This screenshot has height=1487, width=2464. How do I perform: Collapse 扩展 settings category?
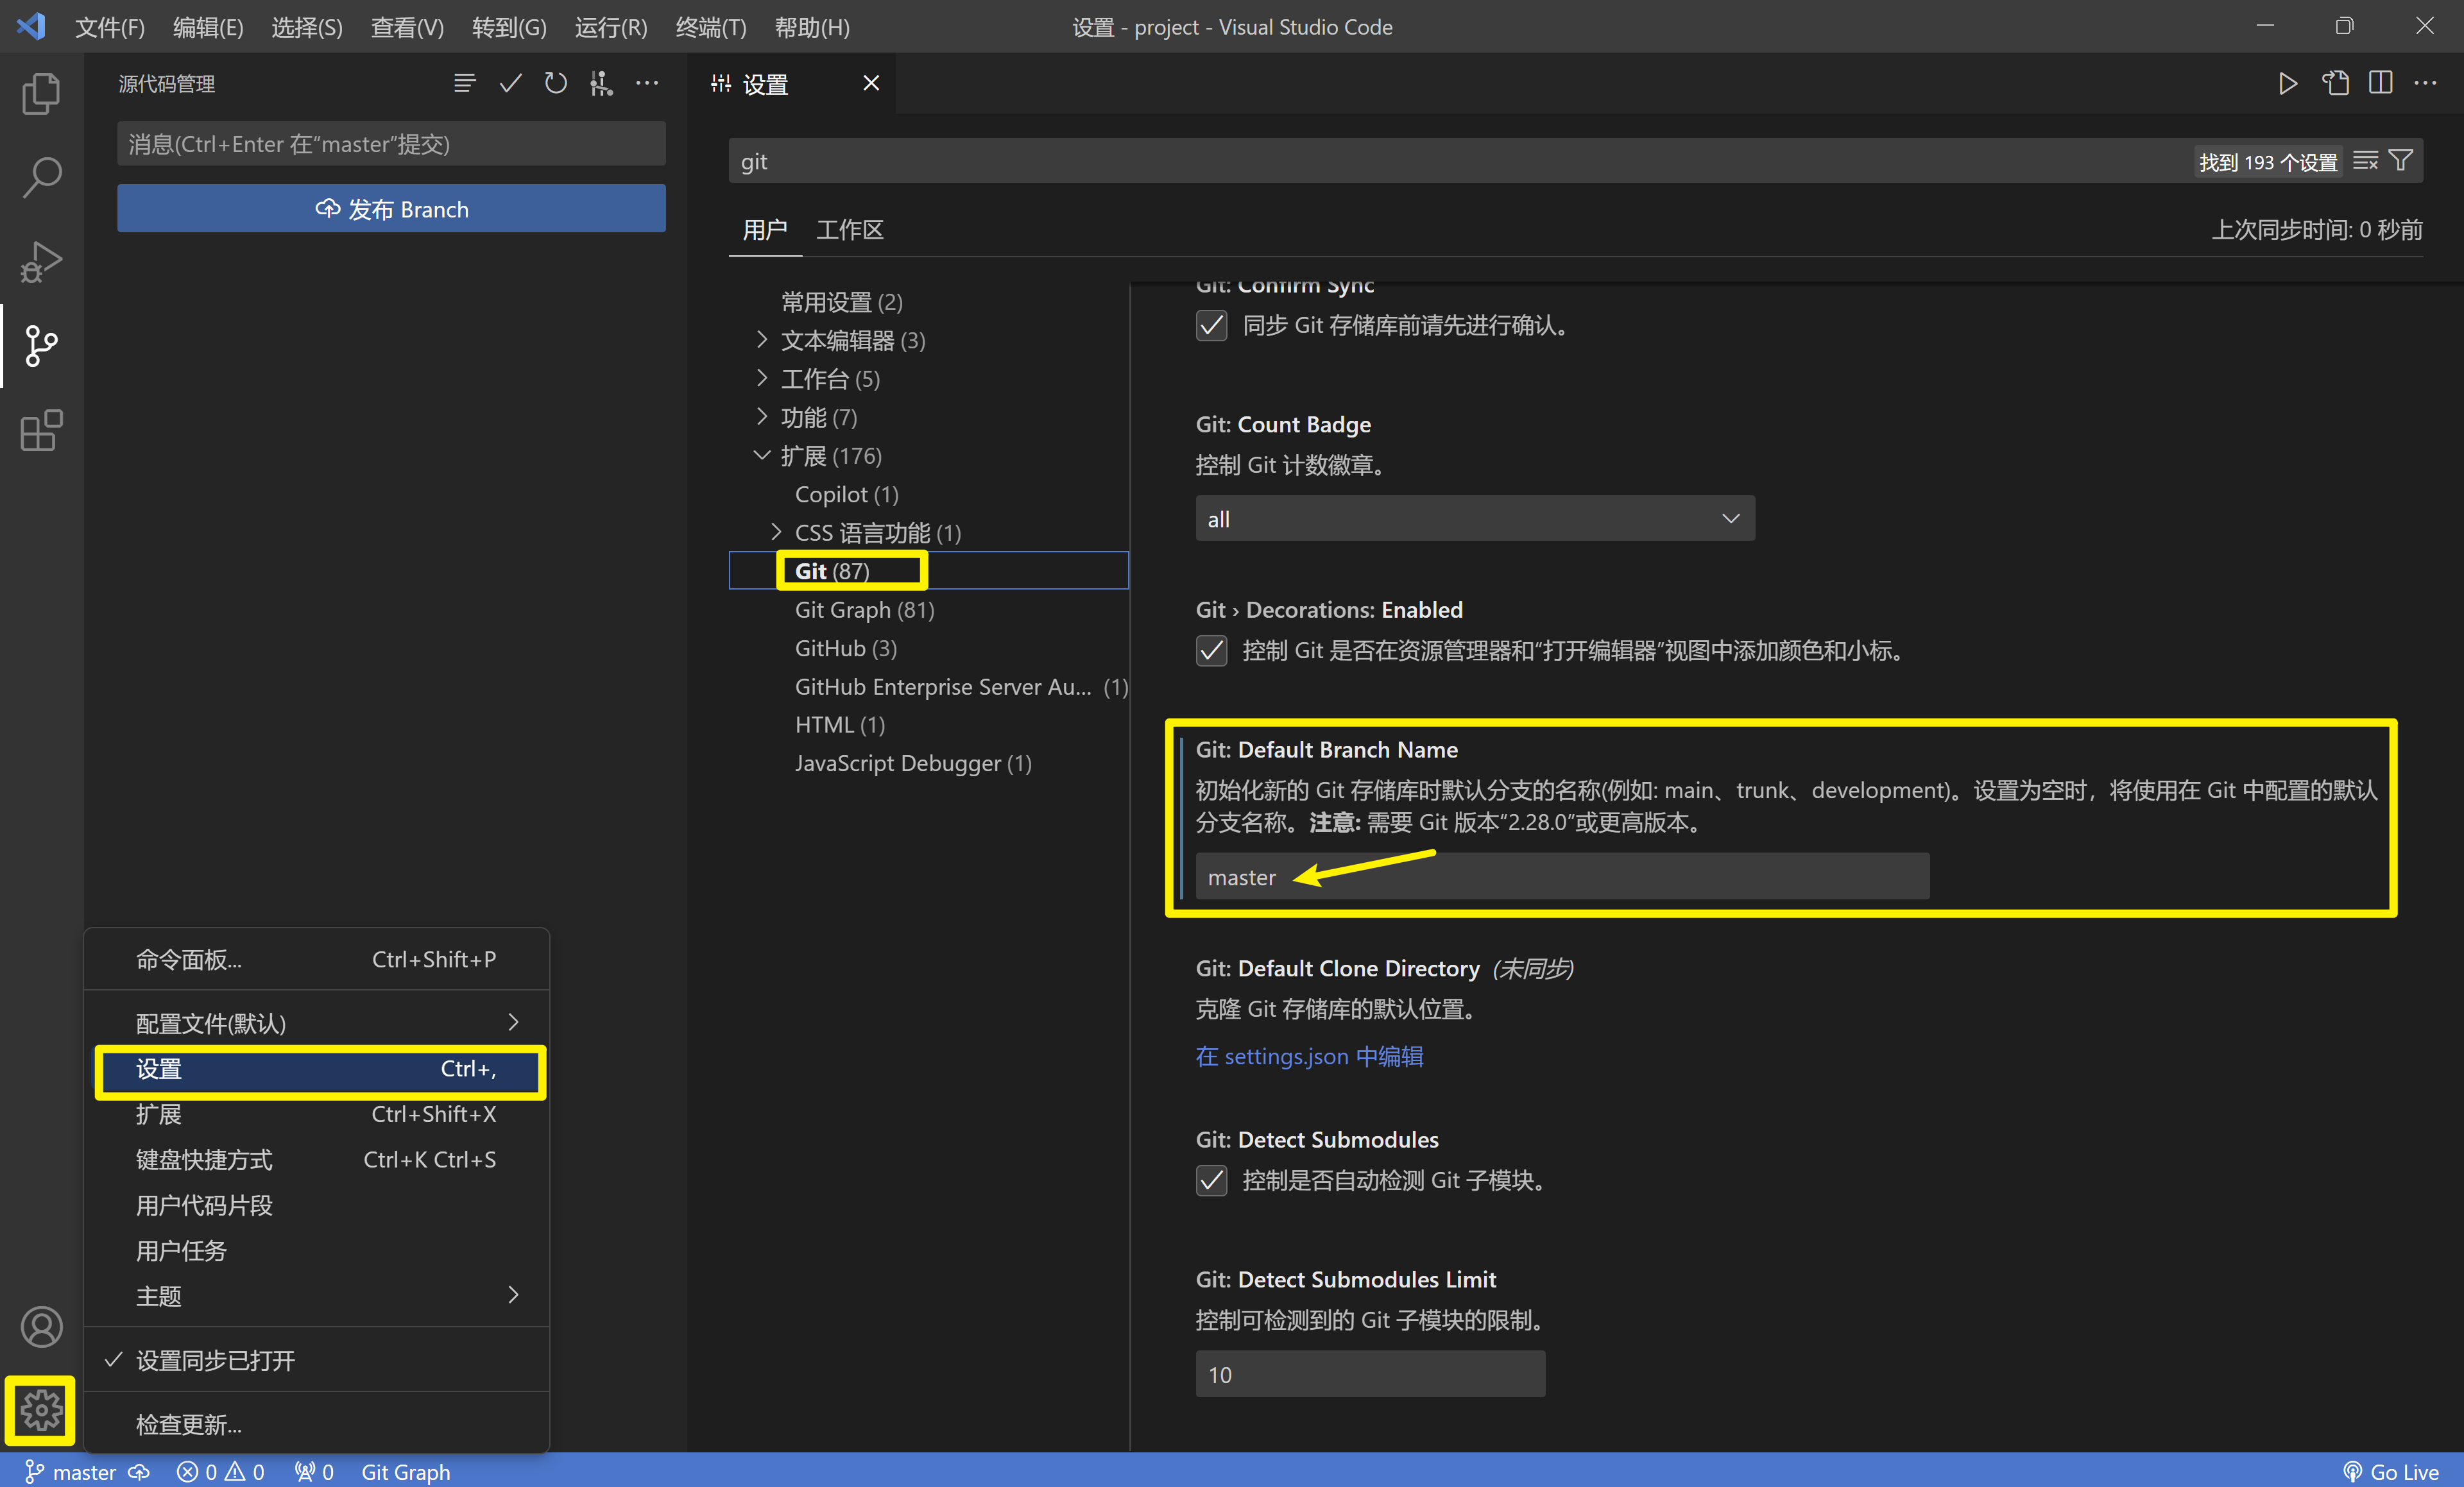762,455
